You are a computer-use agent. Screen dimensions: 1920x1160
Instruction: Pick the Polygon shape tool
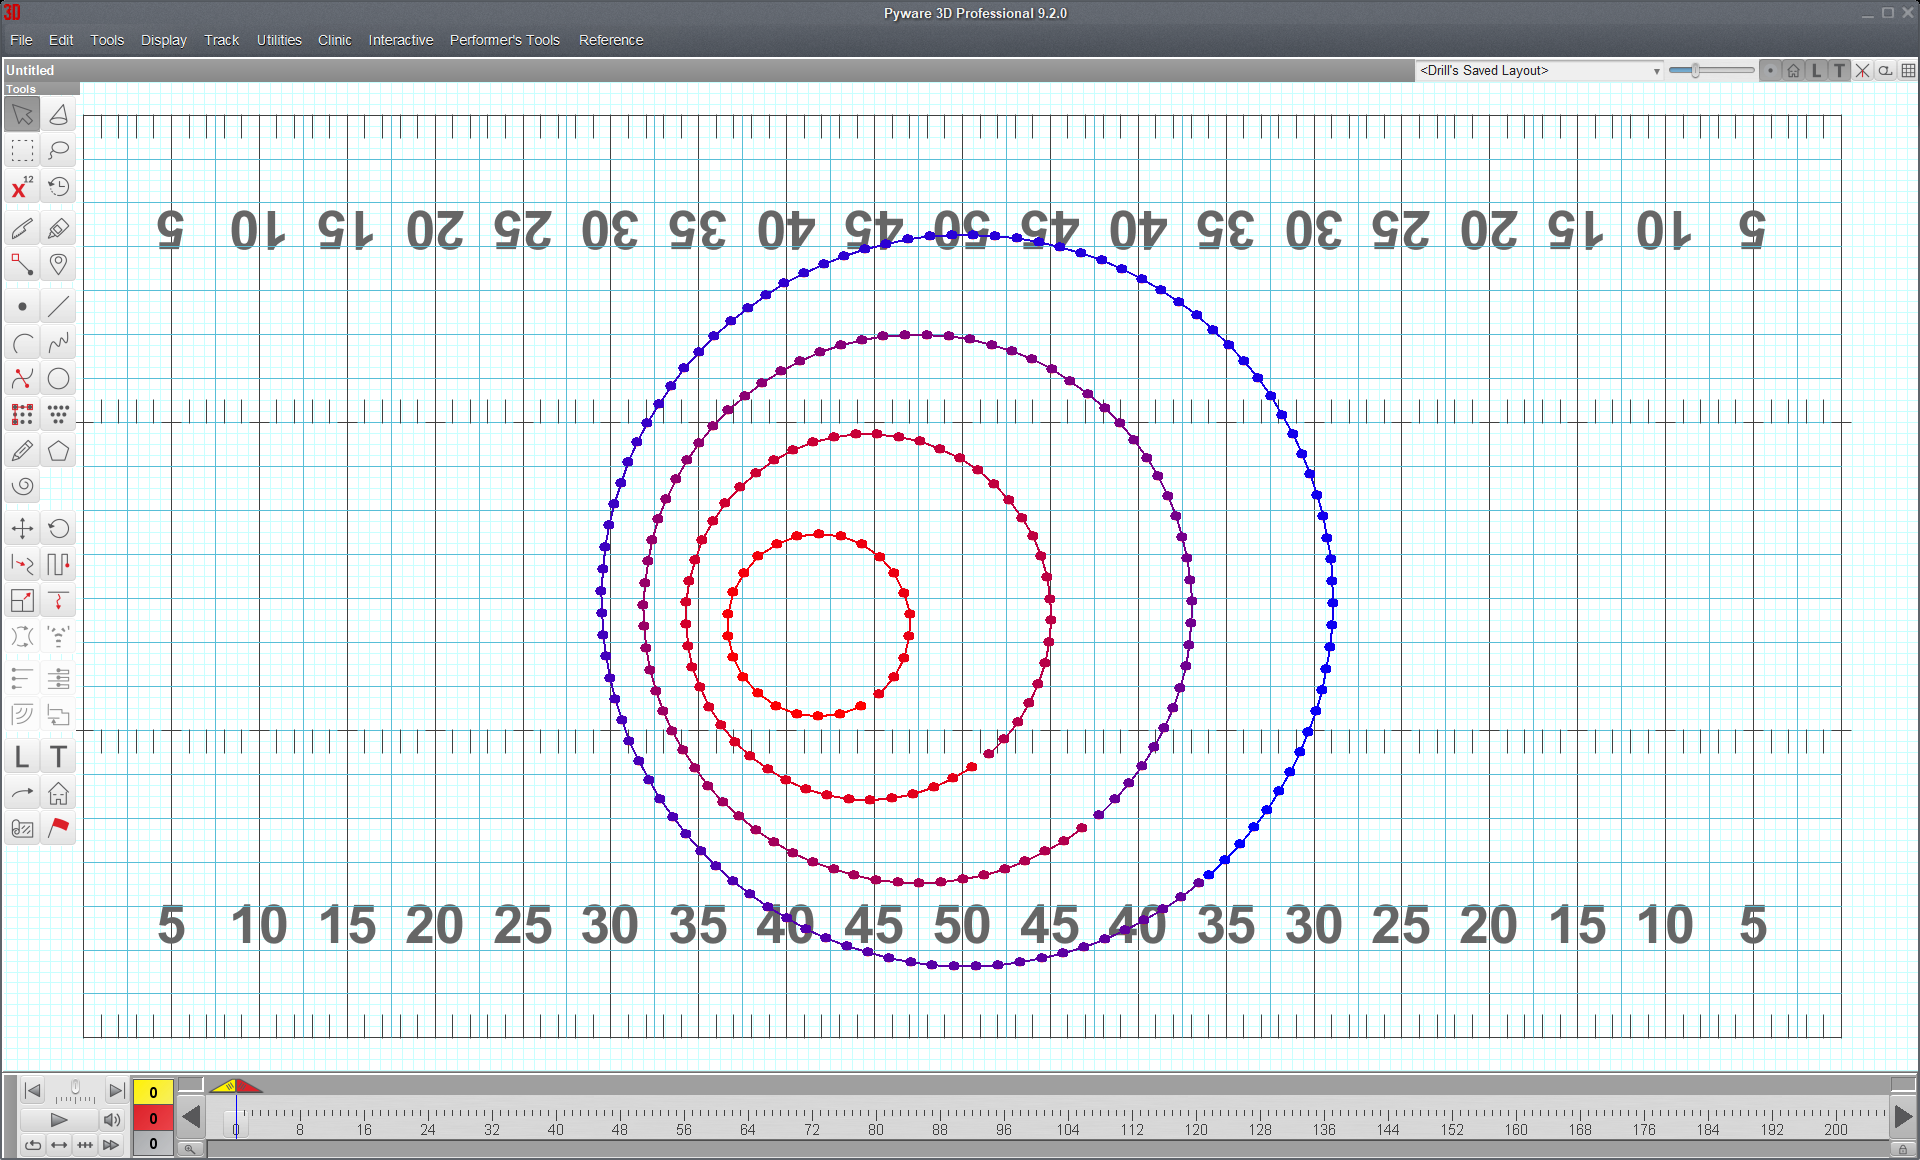[x=59, y=452]
